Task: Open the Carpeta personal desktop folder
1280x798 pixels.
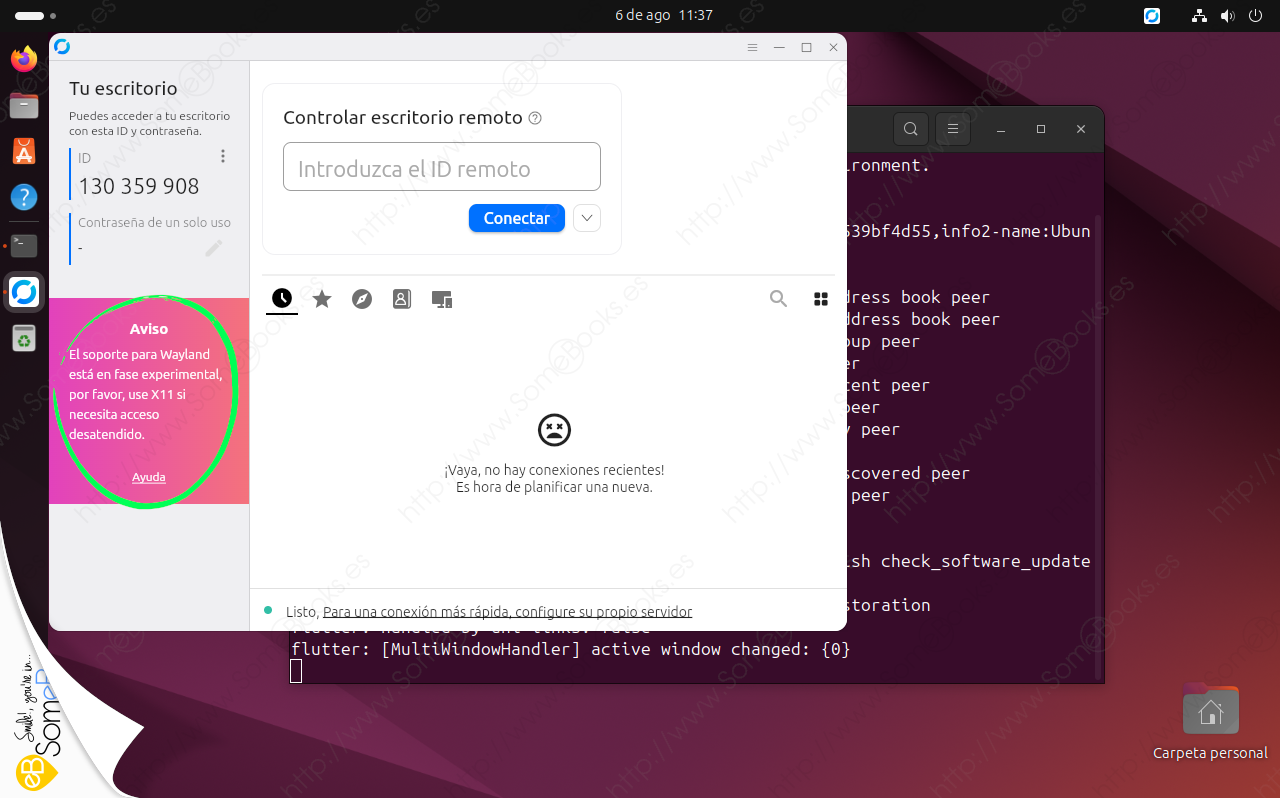Action: pyautogui.click(x=1210, y=722)
